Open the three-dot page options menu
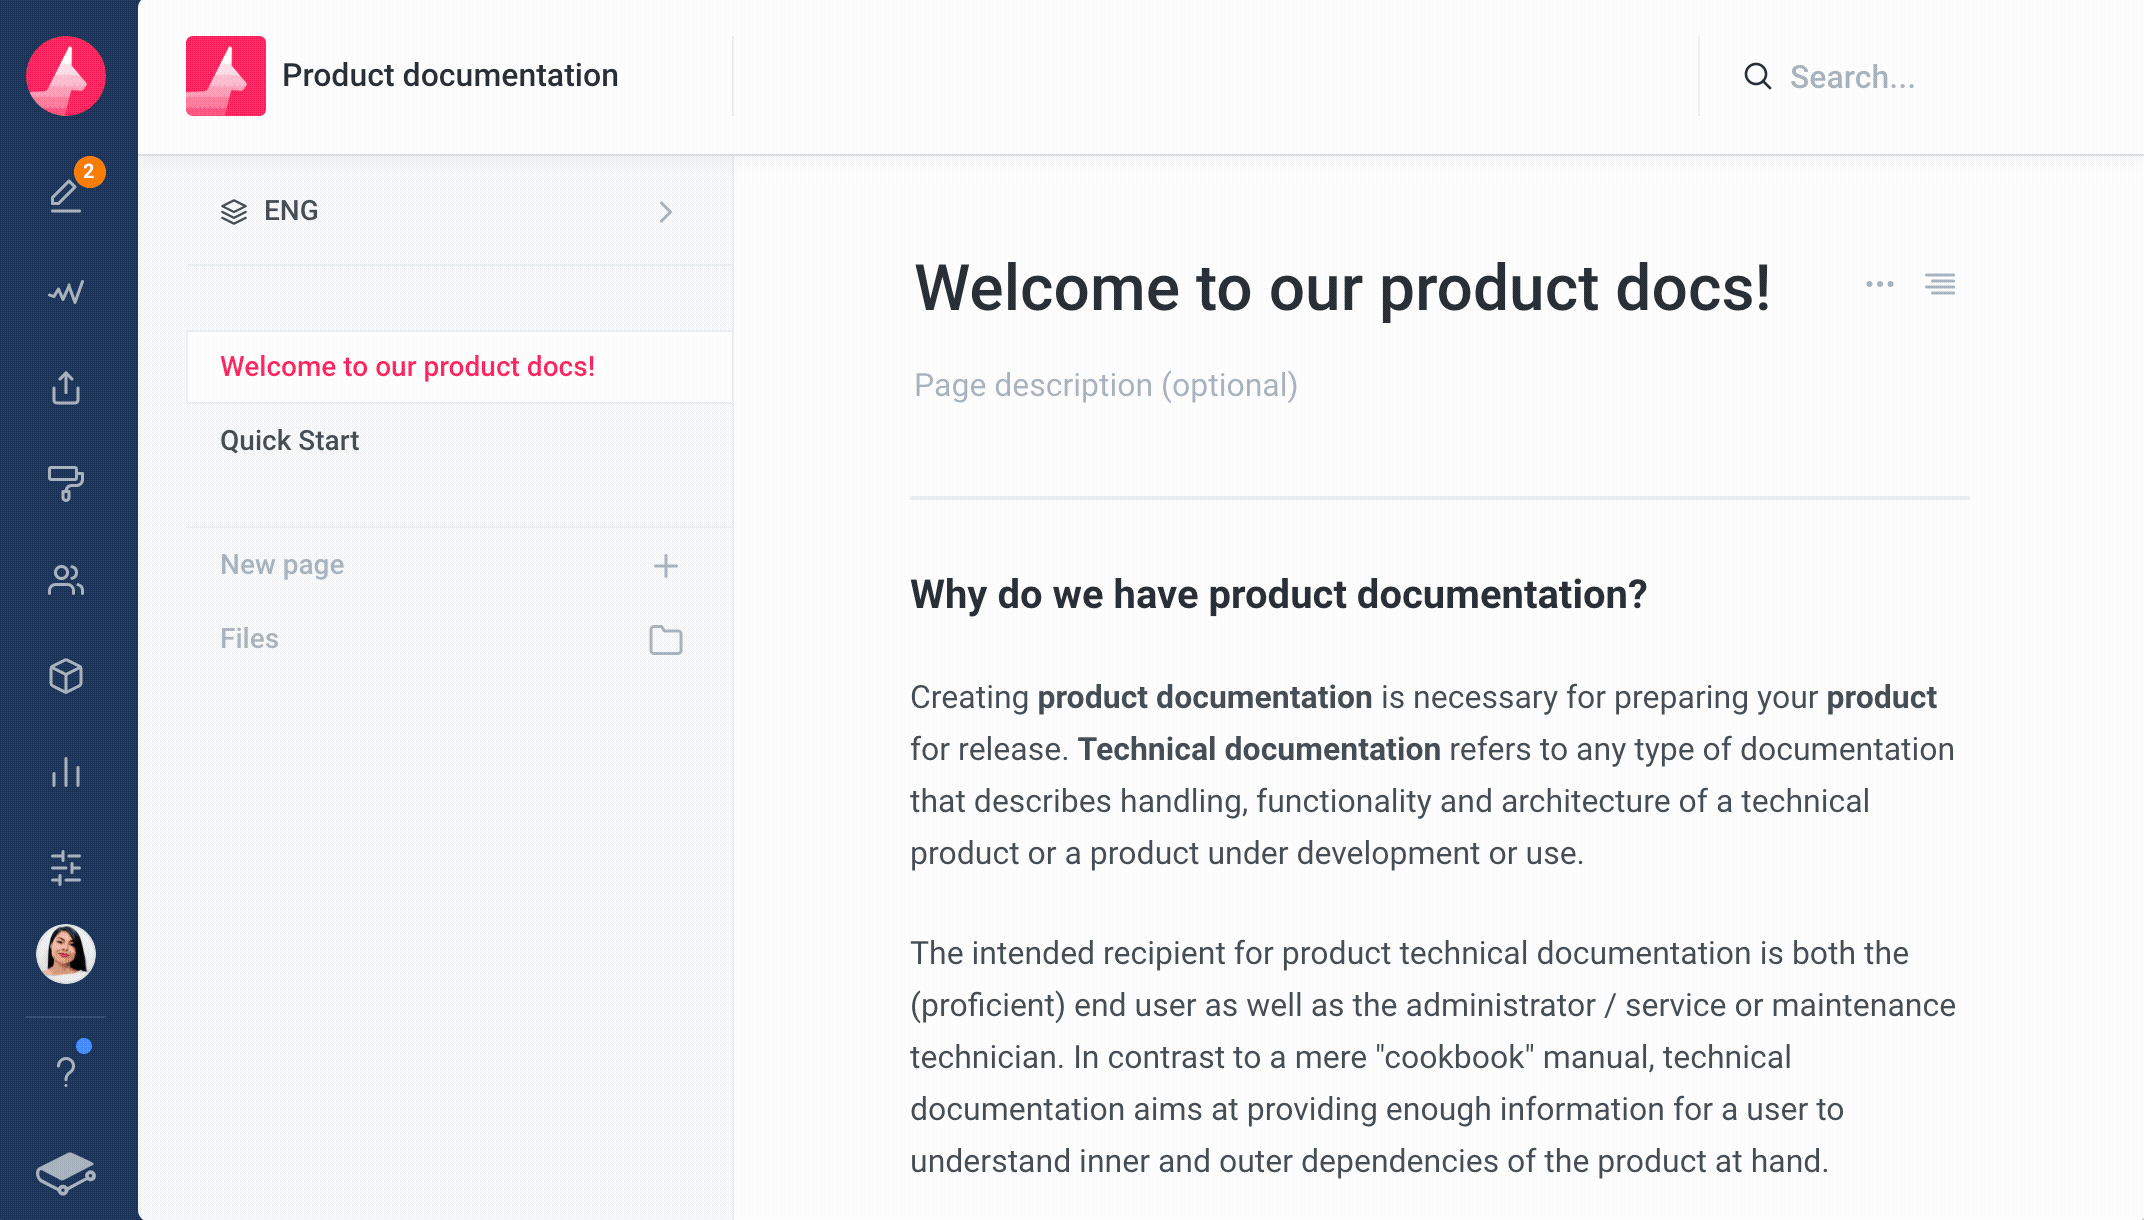2144x1220 pixels. tap(1879, 285)
